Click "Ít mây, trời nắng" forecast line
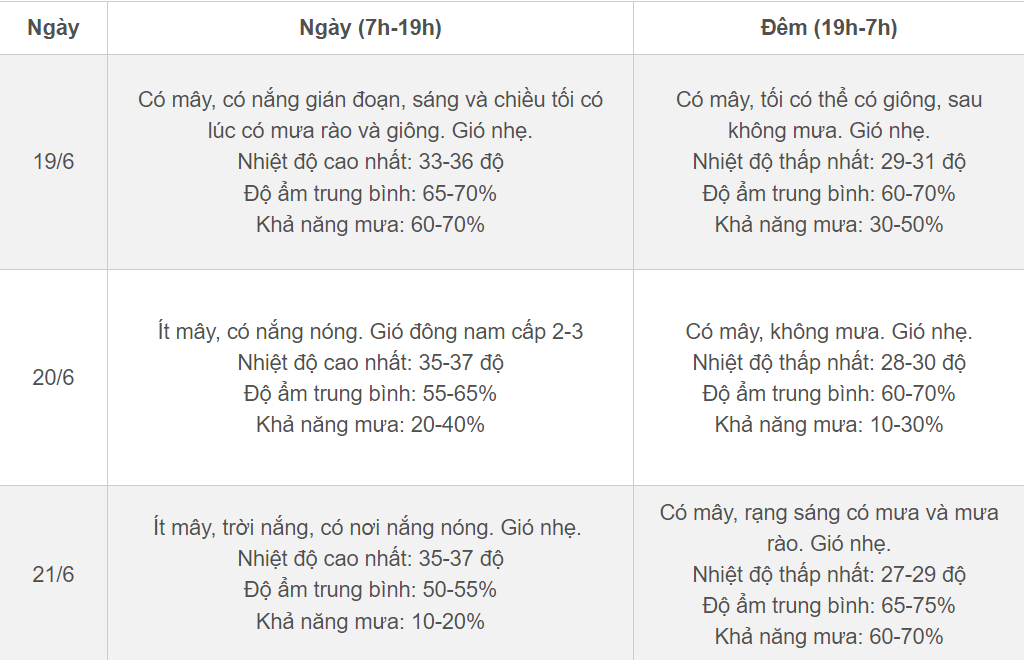This screenshot has width=1024, height=660. 367,527
